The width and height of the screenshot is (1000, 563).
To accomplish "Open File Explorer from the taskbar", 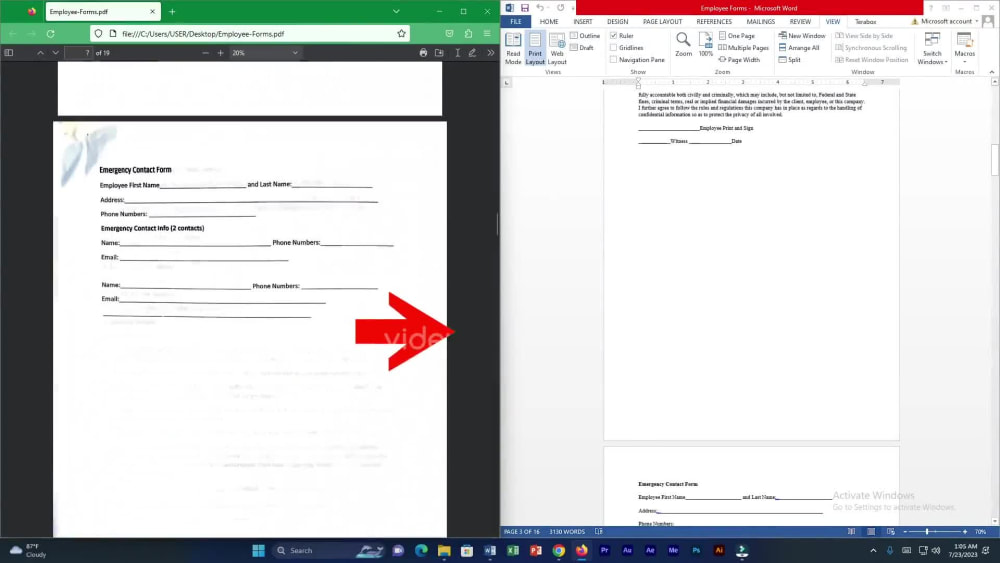I will 444,551.
